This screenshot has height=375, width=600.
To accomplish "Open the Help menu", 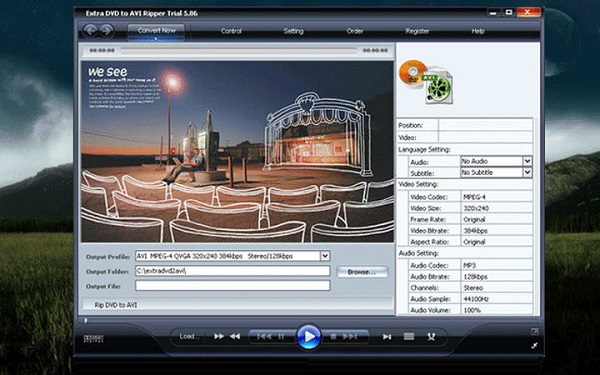I will pos(478,31).
